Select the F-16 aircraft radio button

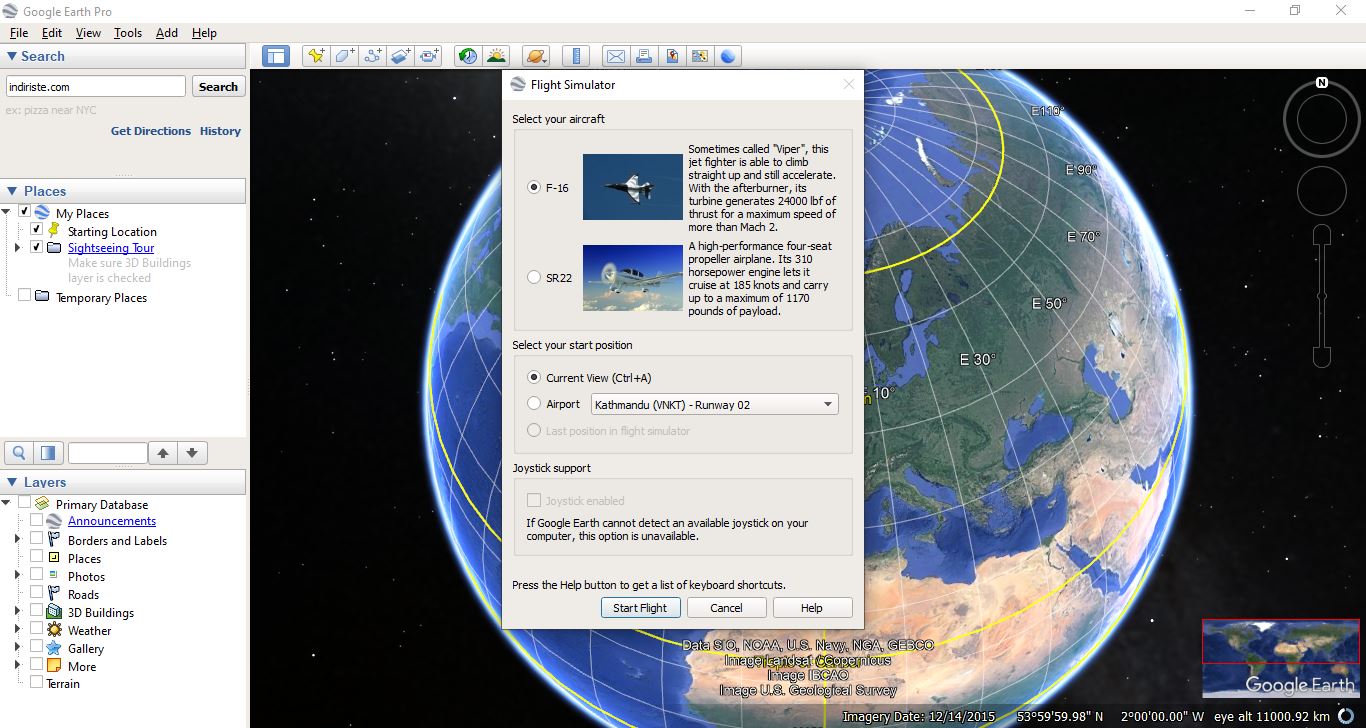pos(534,187)
